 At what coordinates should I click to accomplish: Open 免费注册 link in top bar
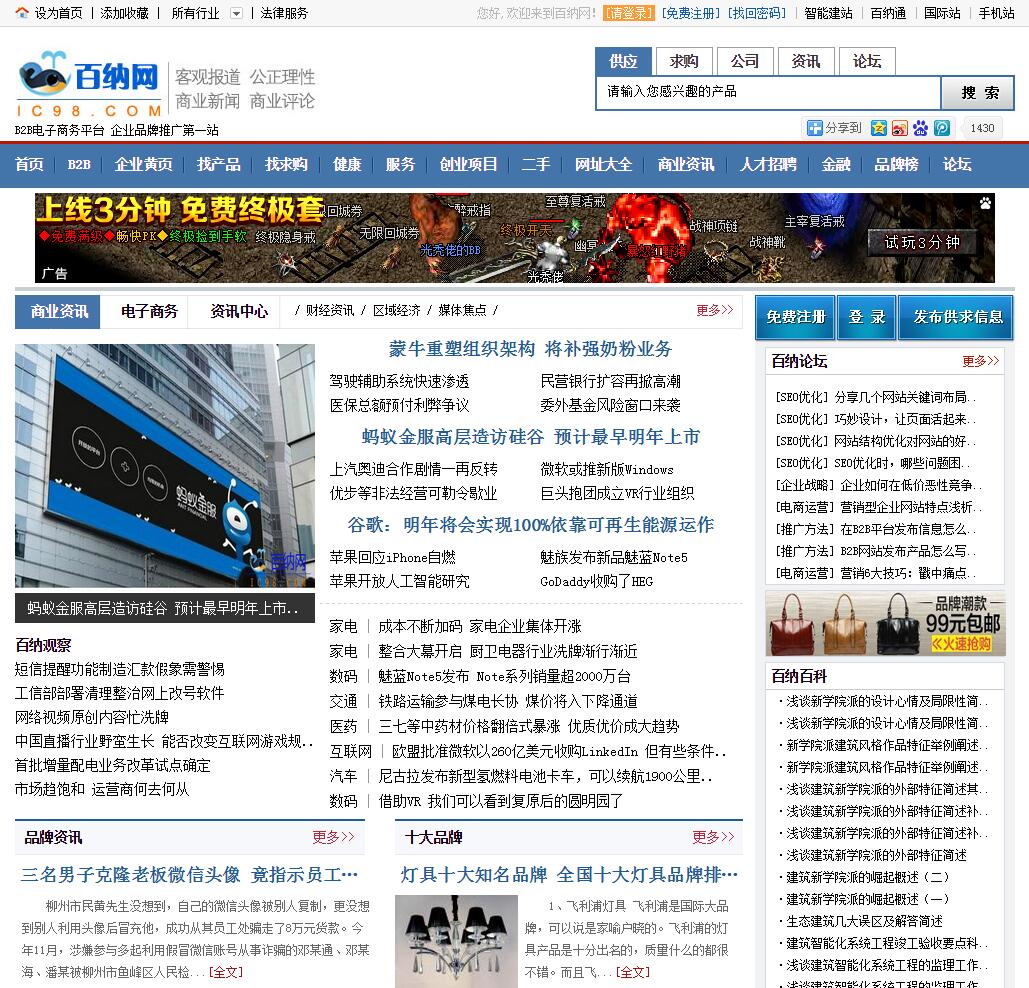[x=690, y=13]
